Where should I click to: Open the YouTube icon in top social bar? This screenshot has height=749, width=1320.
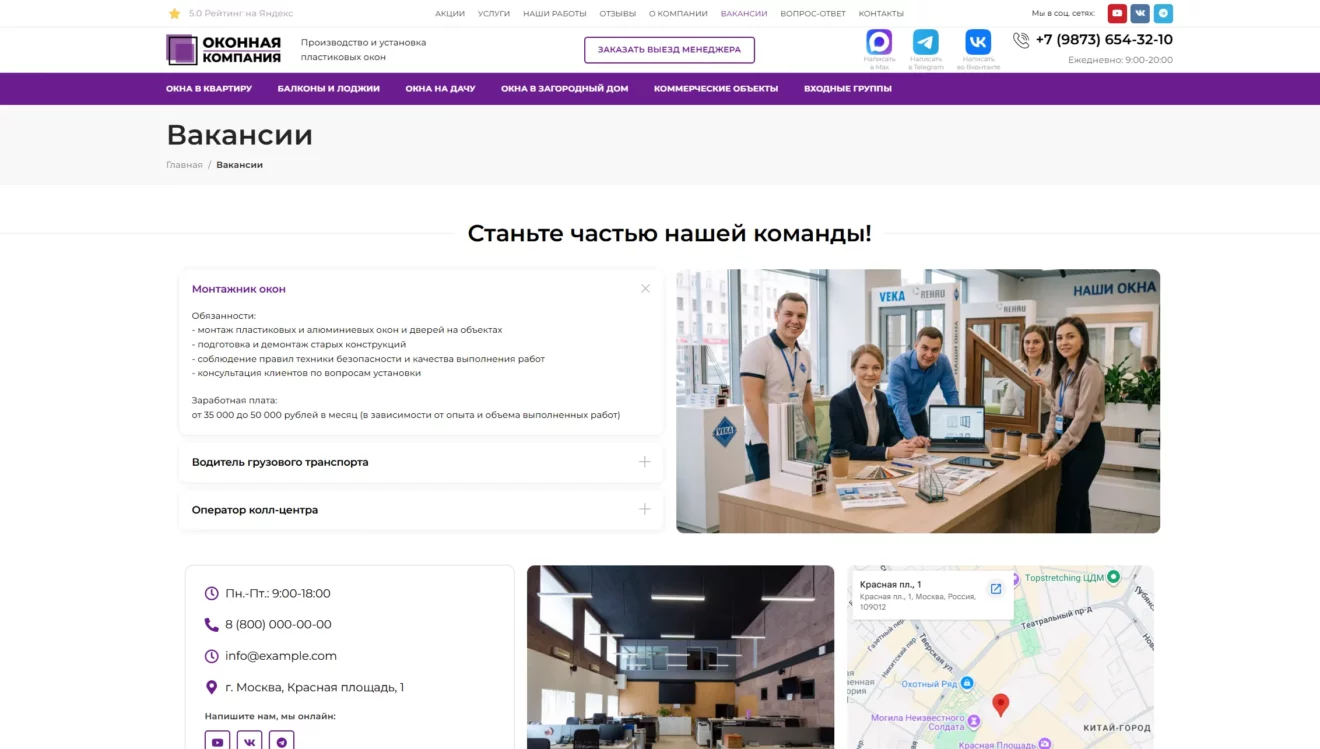point(1117,14)
